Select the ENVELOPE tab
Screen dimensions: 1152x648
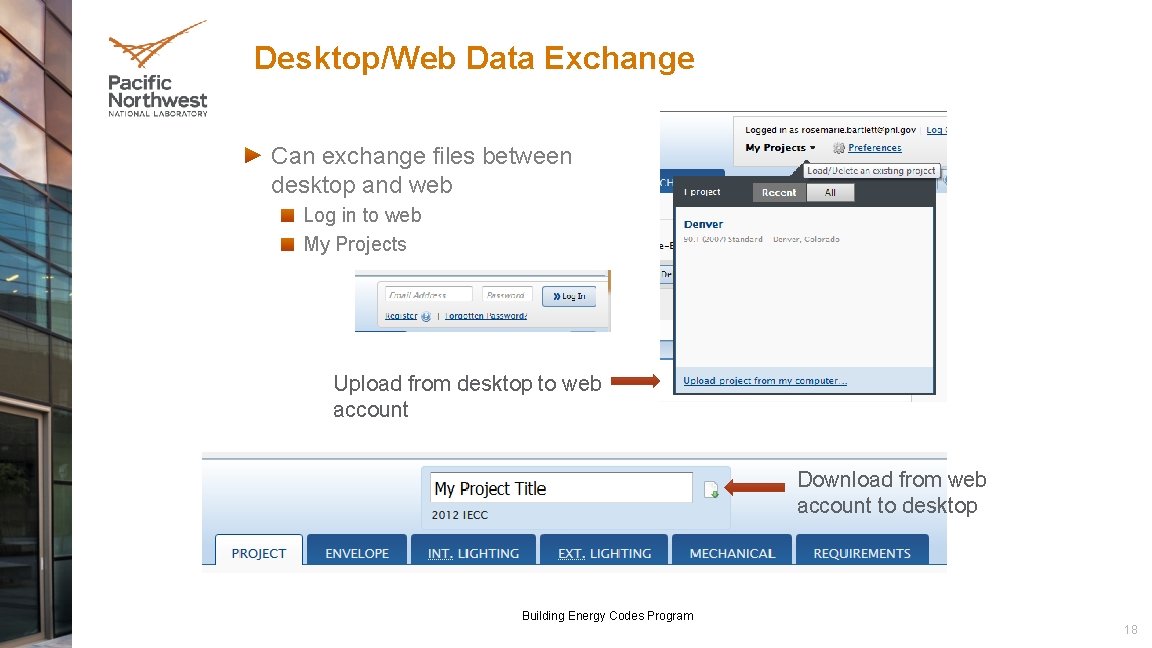point(357,552)
